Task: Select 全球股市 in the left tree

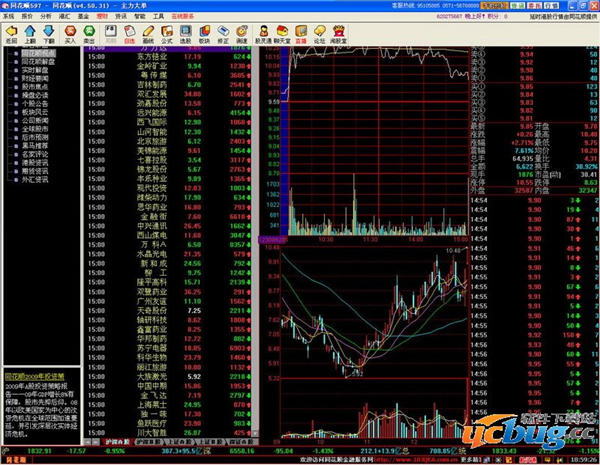Action: pos(35,130)
